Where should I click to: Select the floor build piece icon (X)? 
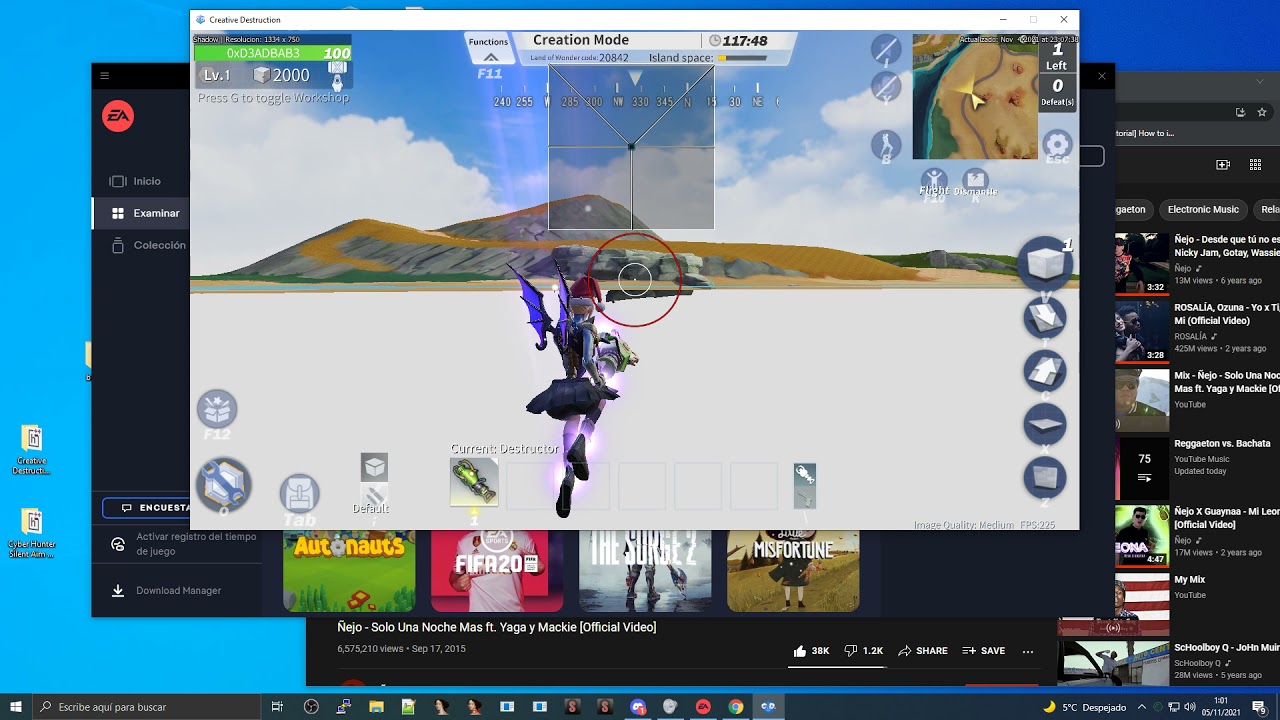pyautogui.click(x=1045, y=425)
